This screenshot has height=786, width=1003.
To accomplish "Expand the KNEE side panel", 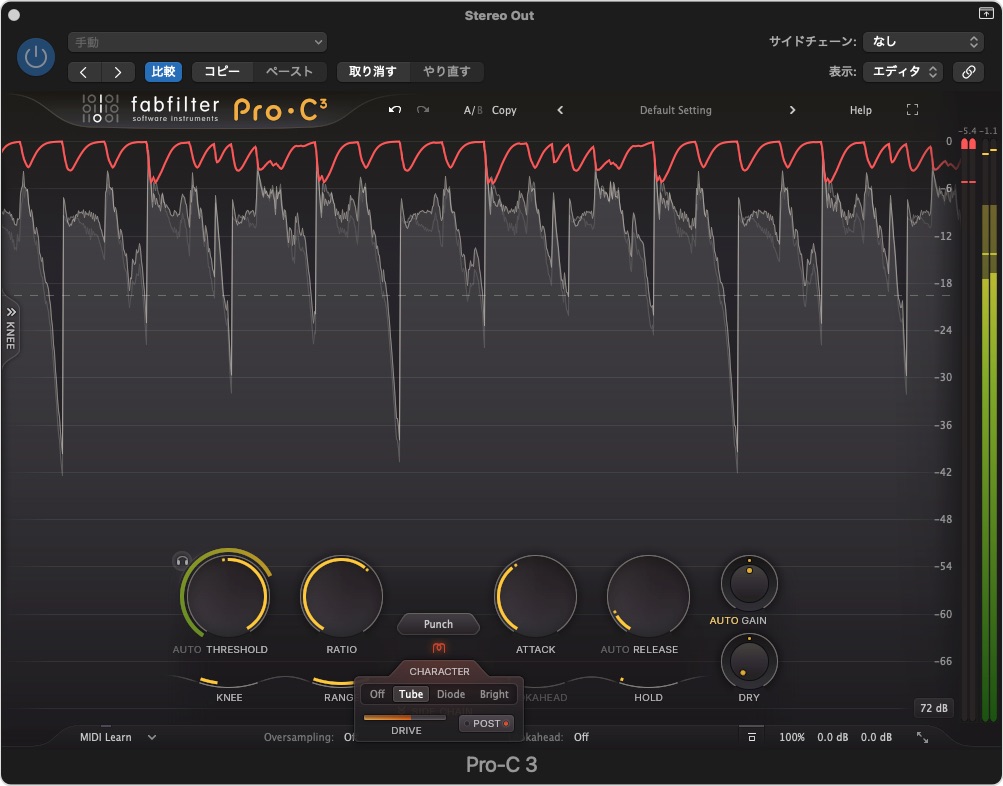I will point(11,327).
